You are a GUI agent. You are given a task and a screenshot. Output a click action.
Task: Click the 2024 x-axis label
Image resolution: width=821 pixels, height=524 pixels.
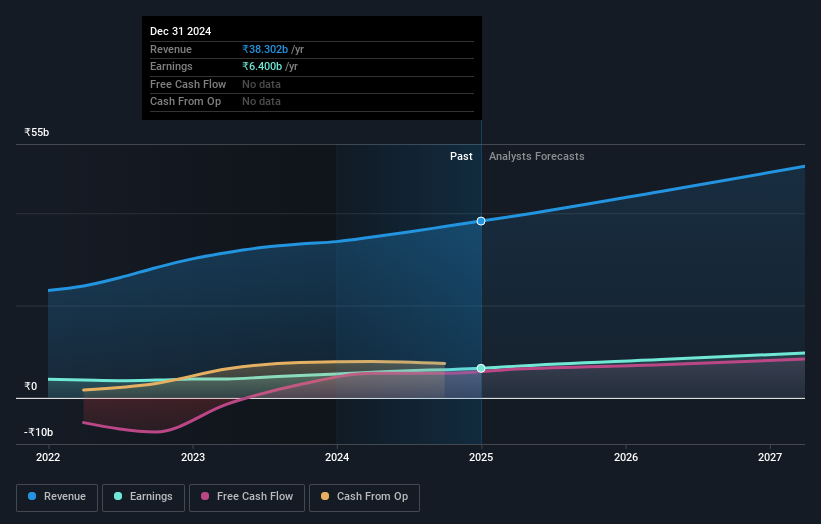coord(337,457)
